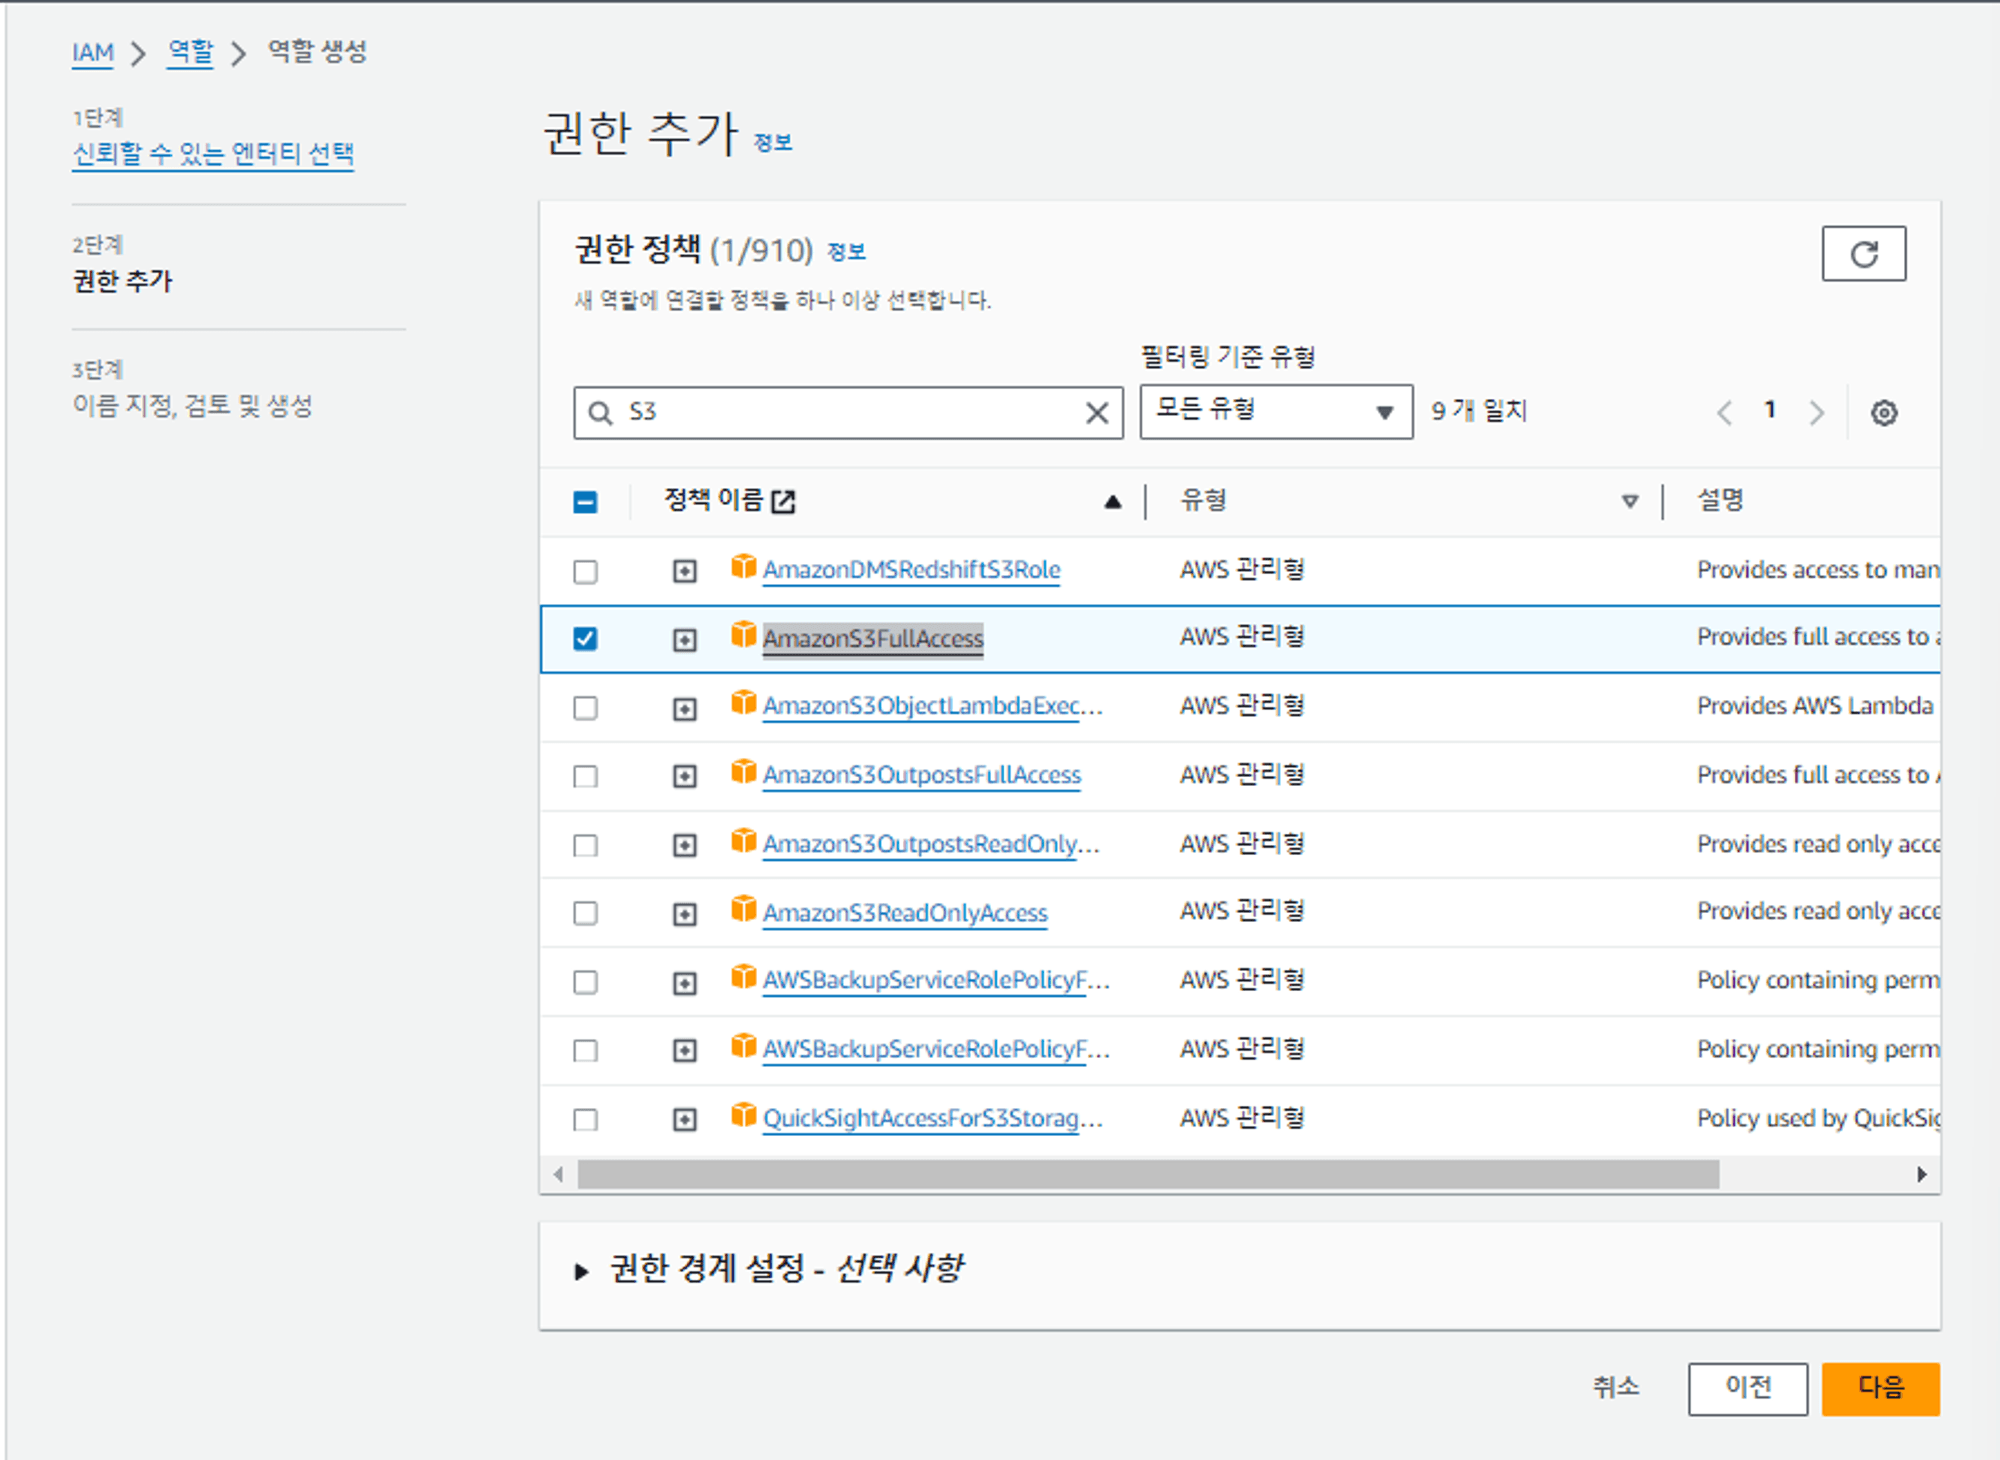This screenshot has width=2000, height=1460.
Task: Expand the first AWSBackupServiceRolePolicyF row
Action: [x=684, y=984]
